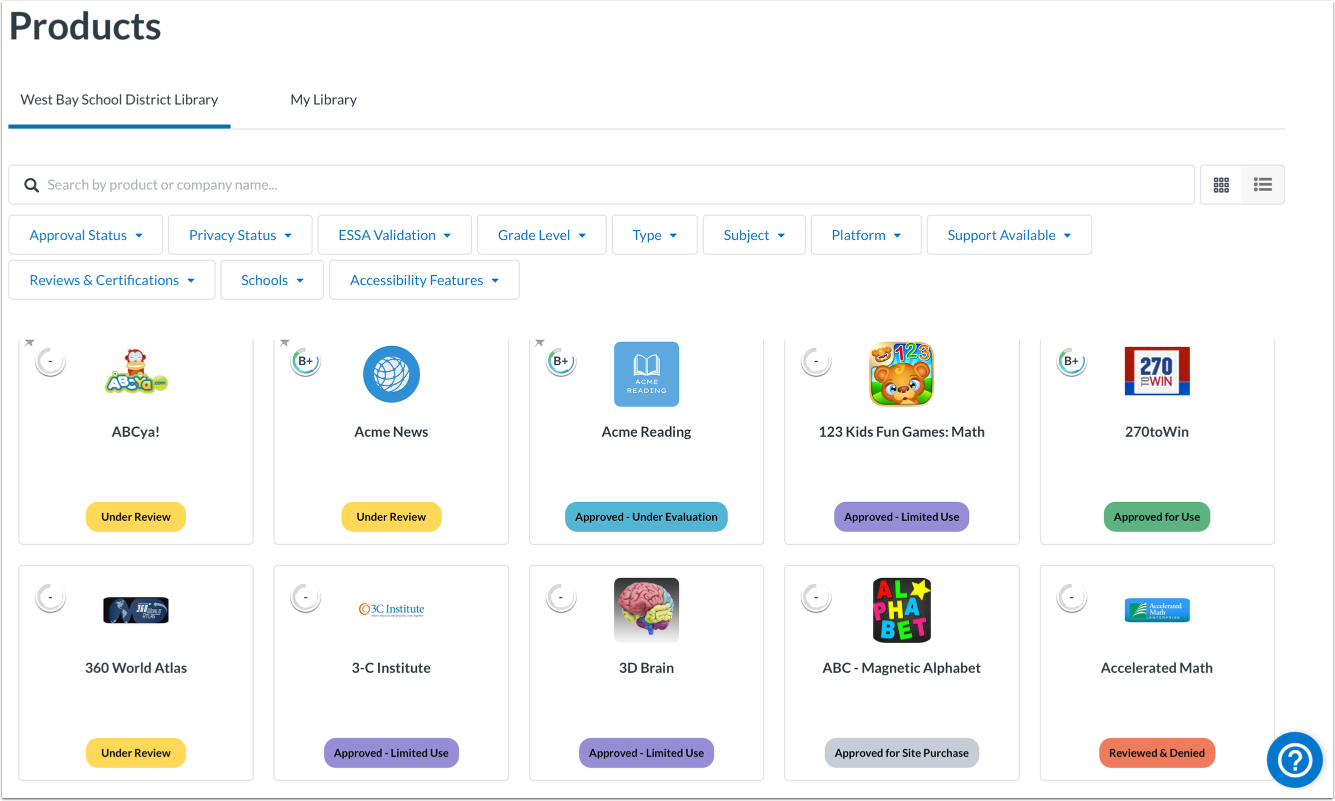Expand the Privacy Status filter

(240, 235)
